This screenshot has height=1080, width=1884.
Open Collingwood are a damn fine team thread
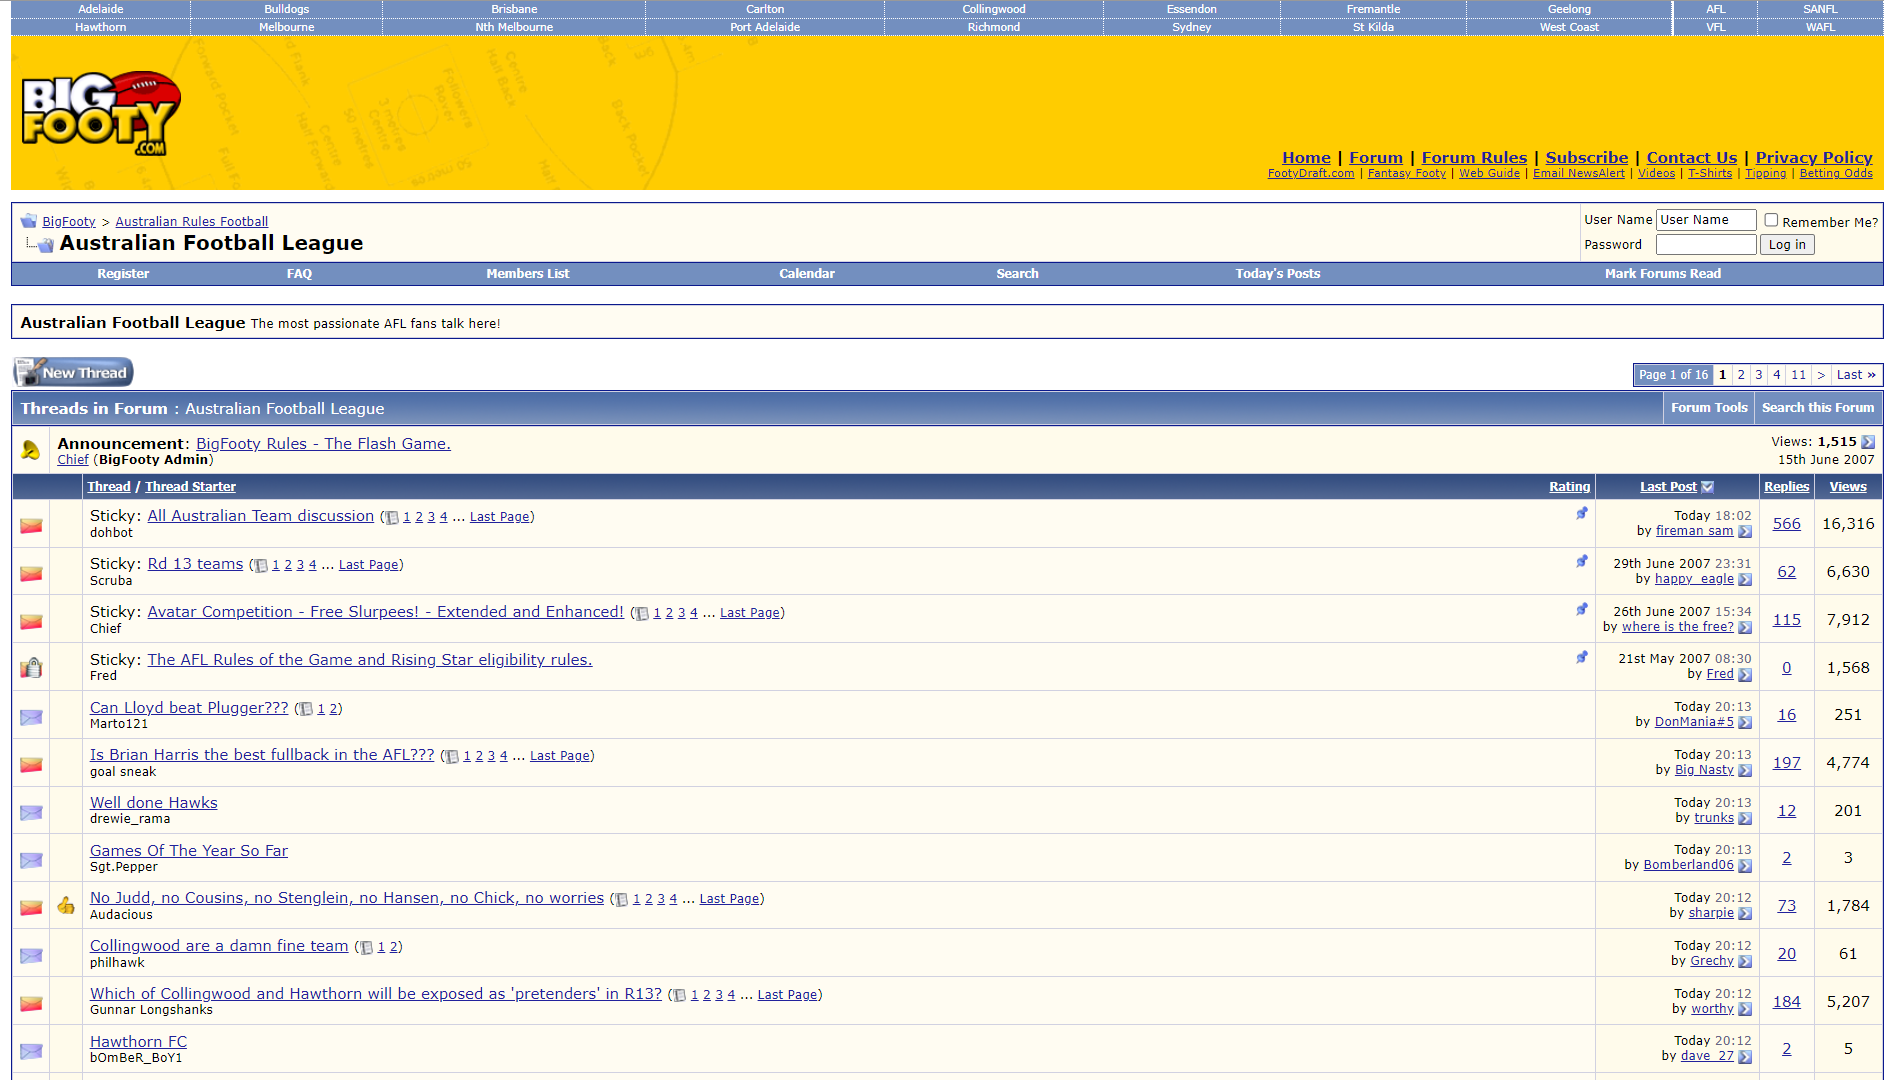pos(219,946)
